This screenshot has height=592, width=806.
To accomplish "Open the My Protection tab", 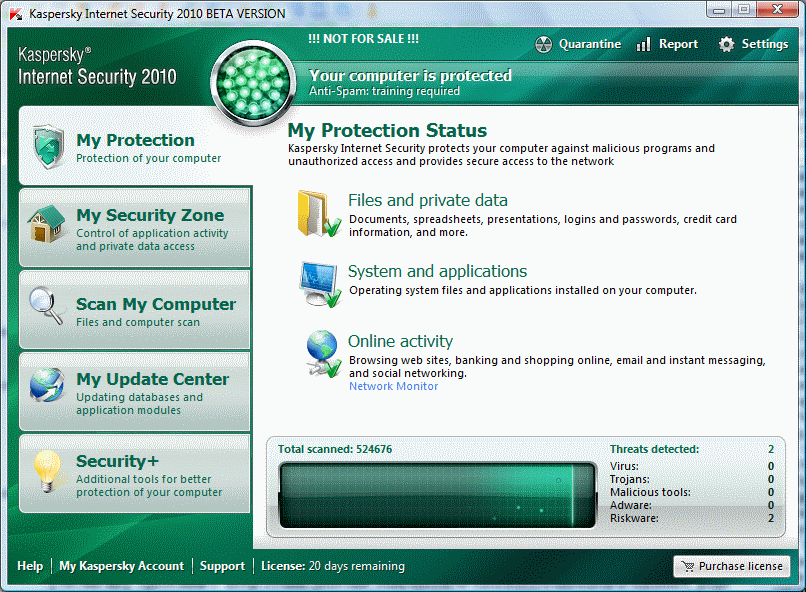I will [x=135, y=146].
